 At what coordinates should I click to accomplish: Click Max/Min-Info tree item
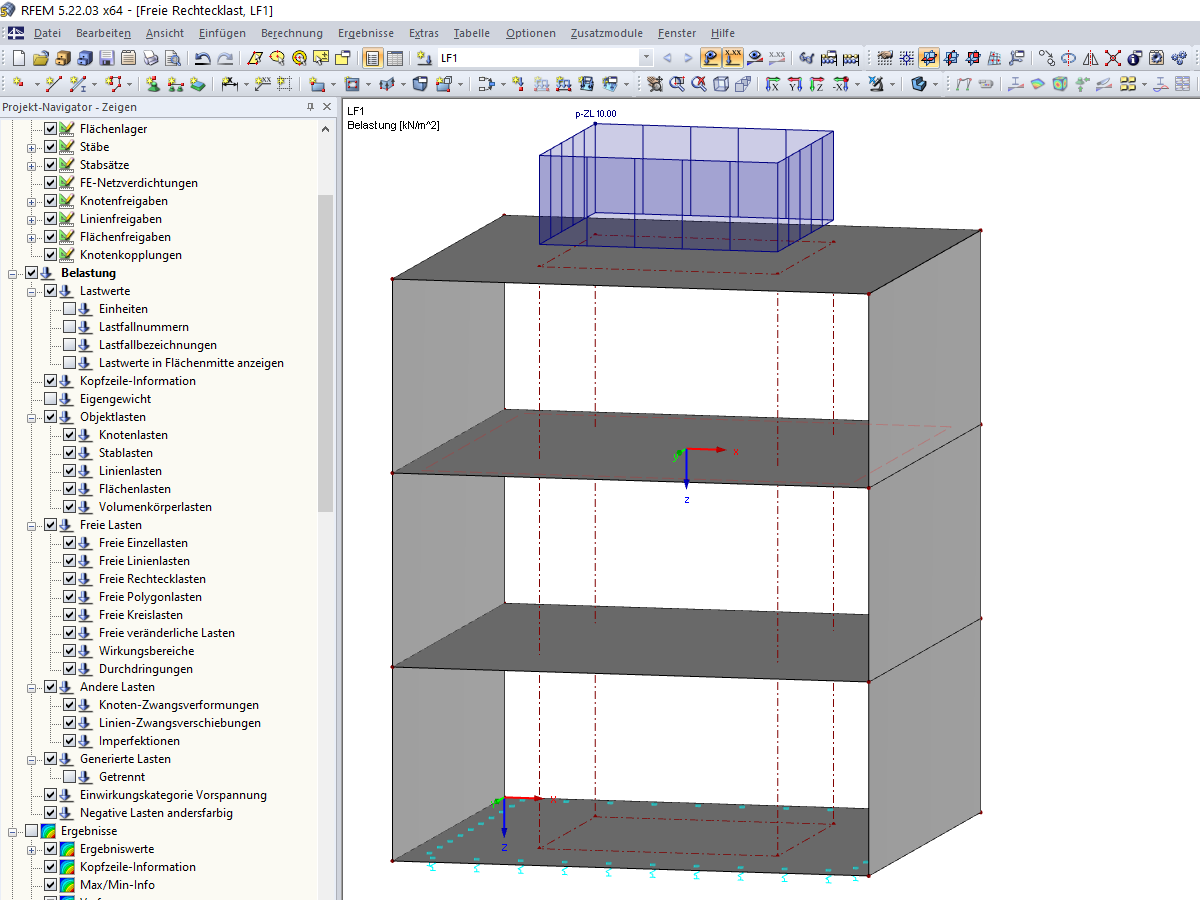coord(117,885)
